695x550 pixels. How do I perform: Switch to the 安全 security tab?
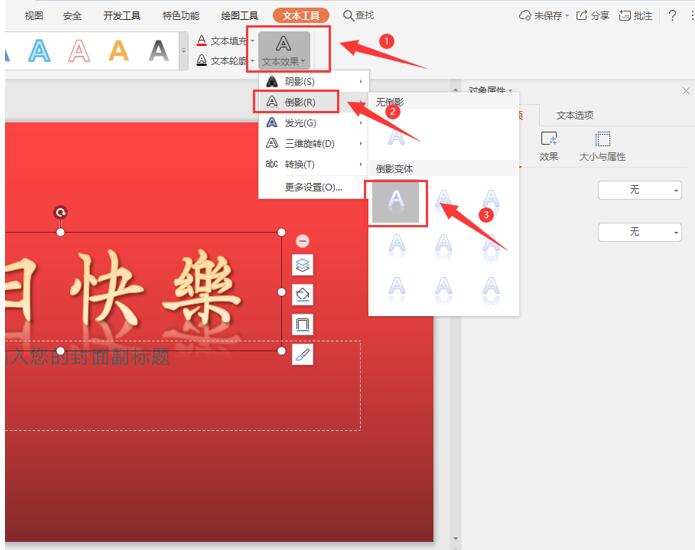tap(72, 16)
